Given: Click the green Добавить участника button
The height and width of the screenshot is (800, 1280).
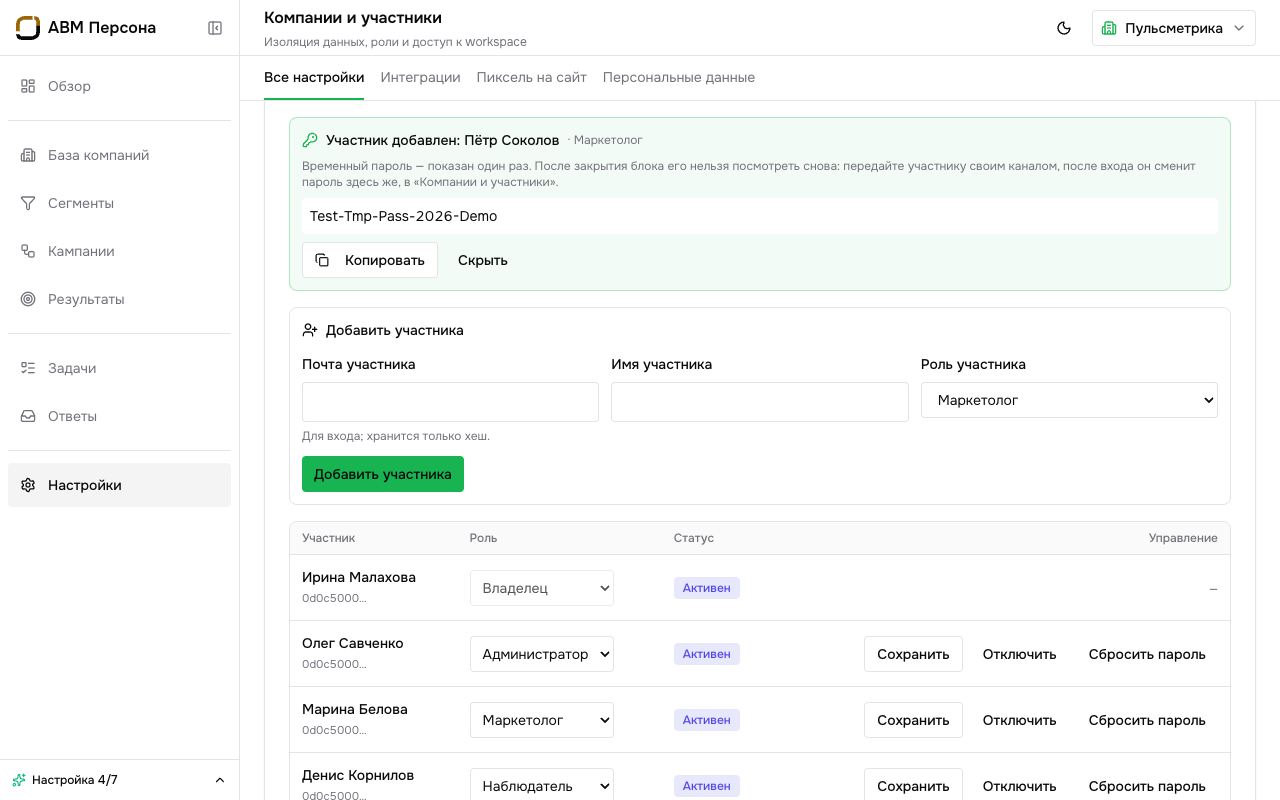Looking at the screenshot, I should click(383, 474).
